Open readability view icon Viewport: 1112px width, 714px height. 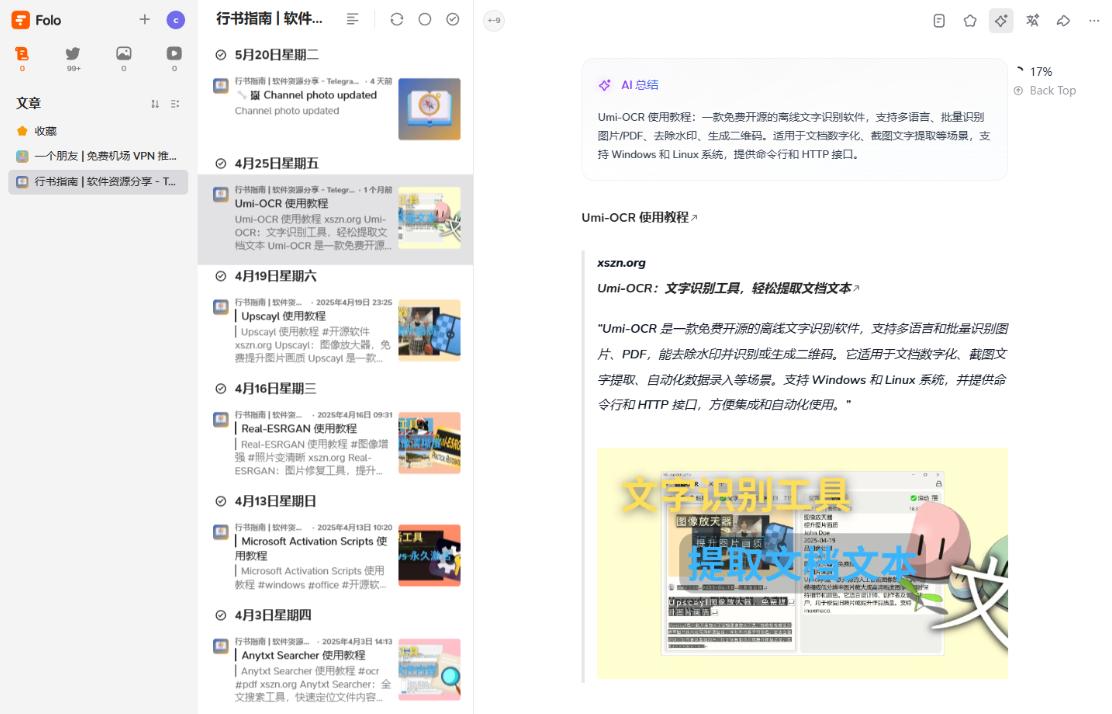938,20
